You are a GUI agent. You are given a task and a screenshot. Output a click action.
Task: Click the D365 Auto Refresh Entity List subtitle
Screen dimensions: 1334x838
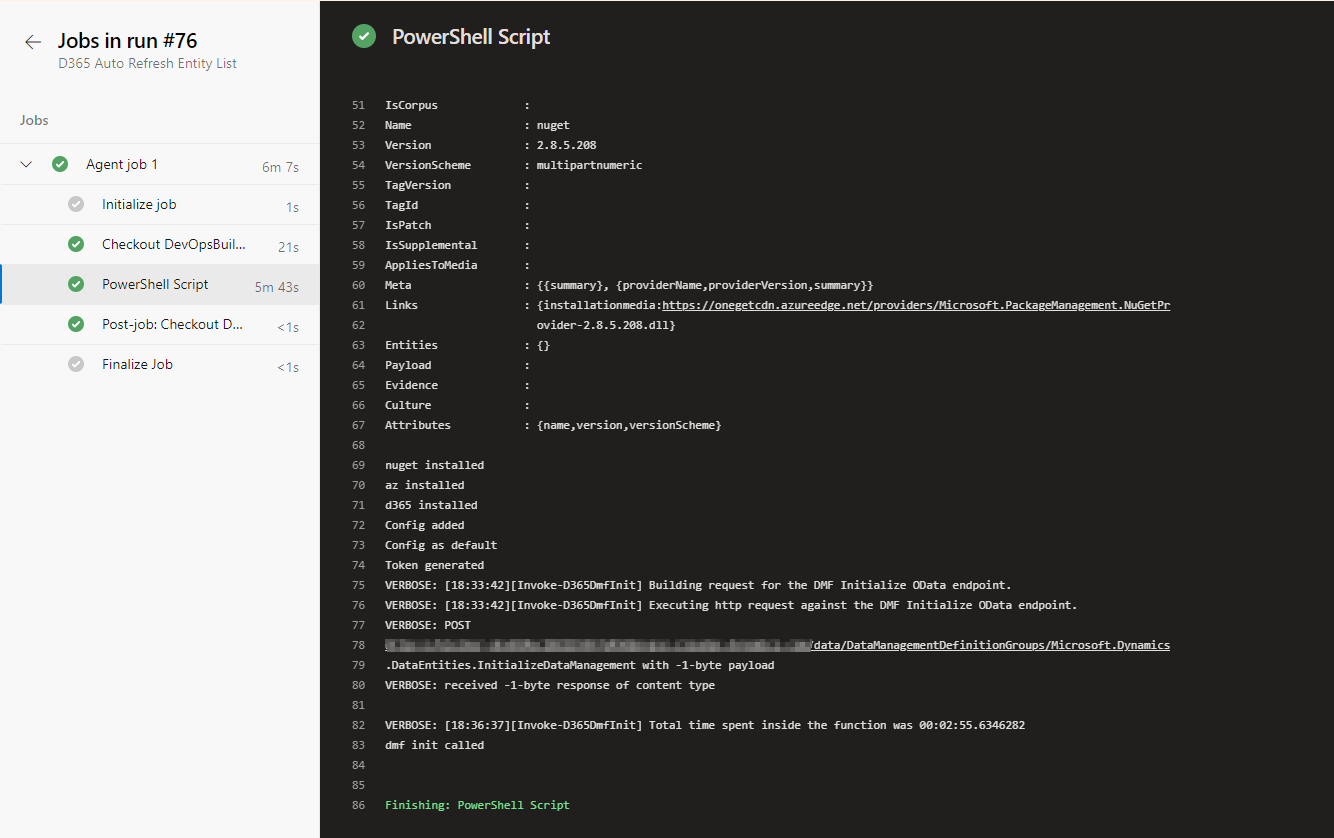(147, 63)
